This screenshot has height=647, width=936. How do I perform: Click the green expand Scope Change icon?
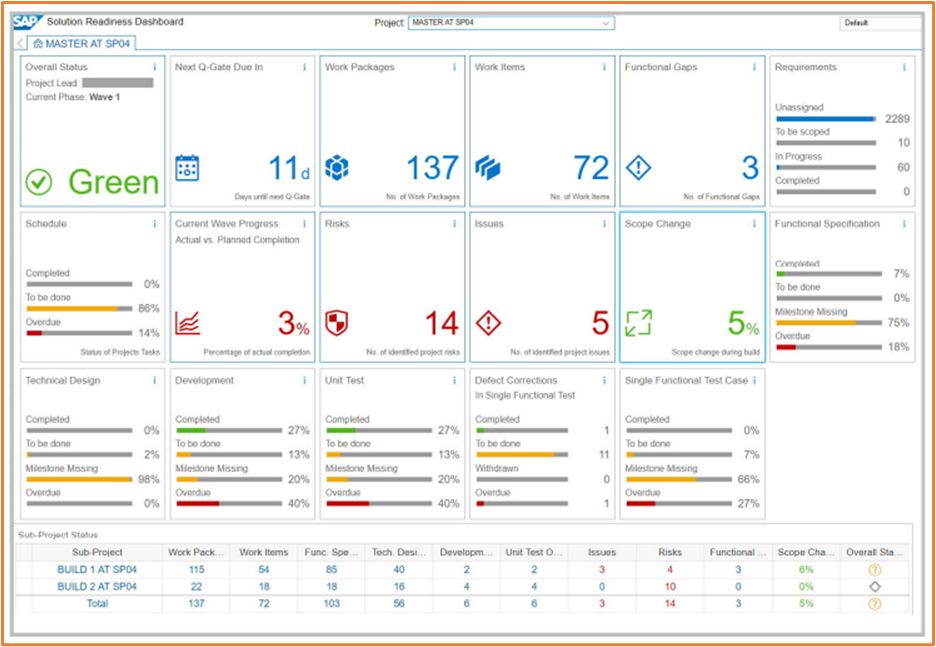pyautogui.click(x=638, y=324)
